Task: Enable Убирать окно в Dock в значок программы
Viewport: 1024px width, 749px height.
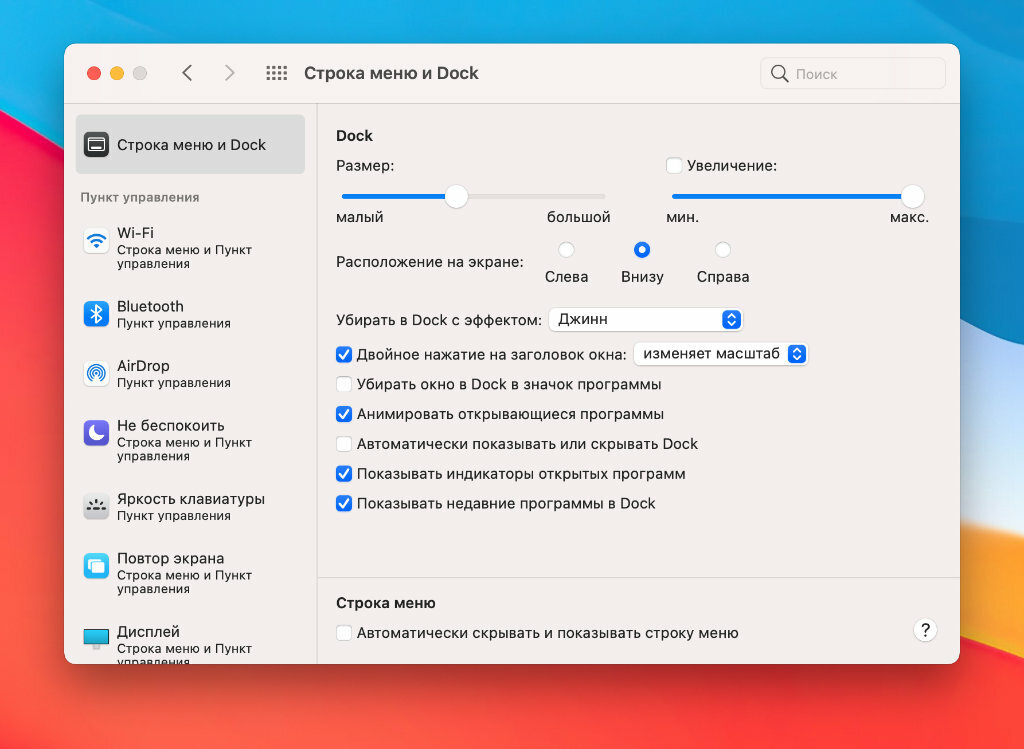Action: [344, 384]
